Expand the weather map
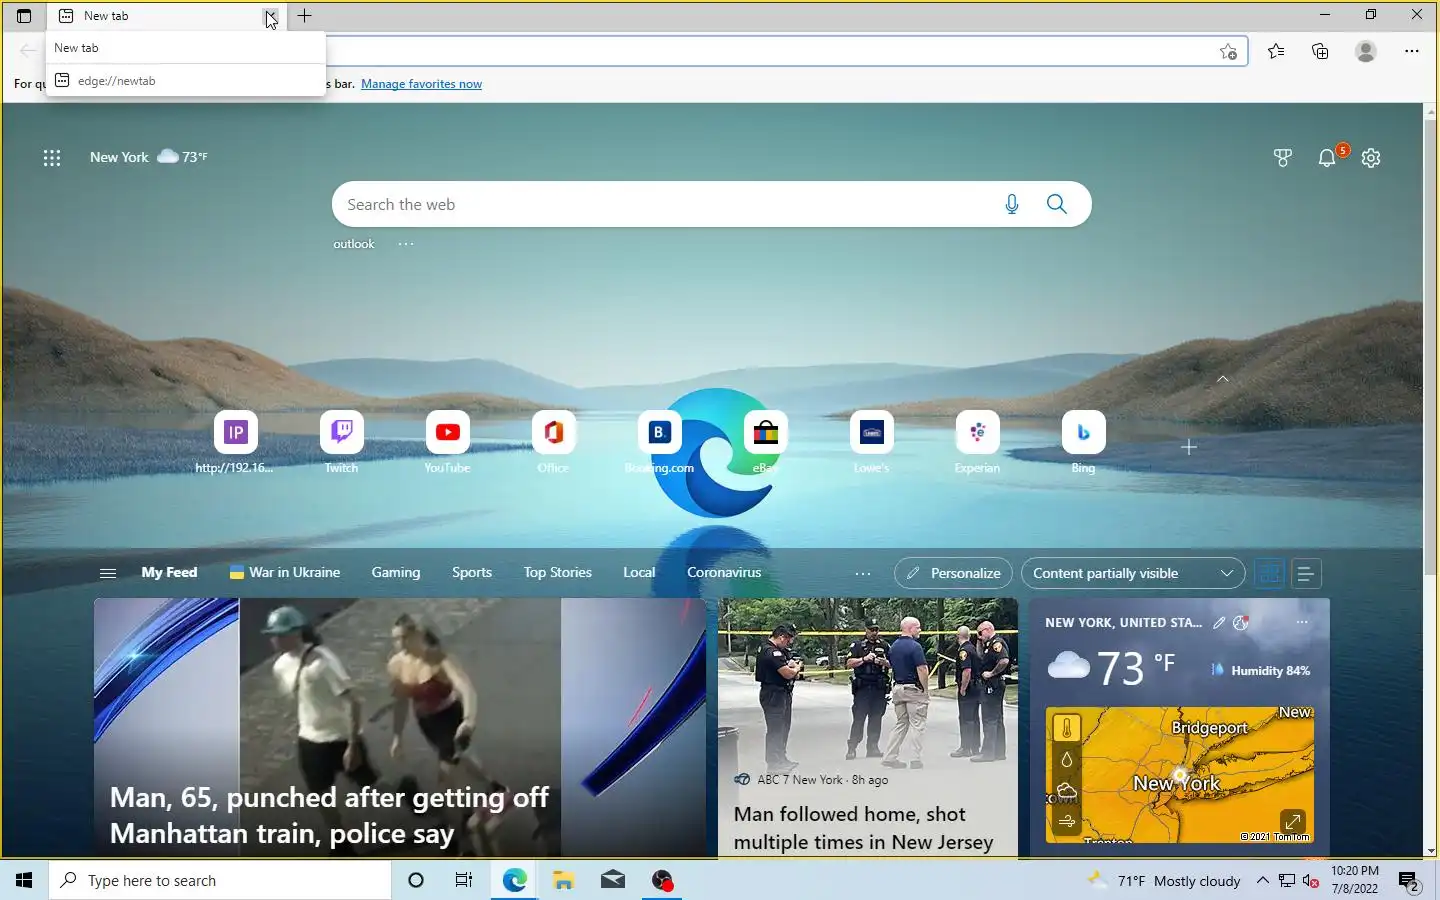The height and width of the screenshot is (900, 1440). click(1293, 822)
